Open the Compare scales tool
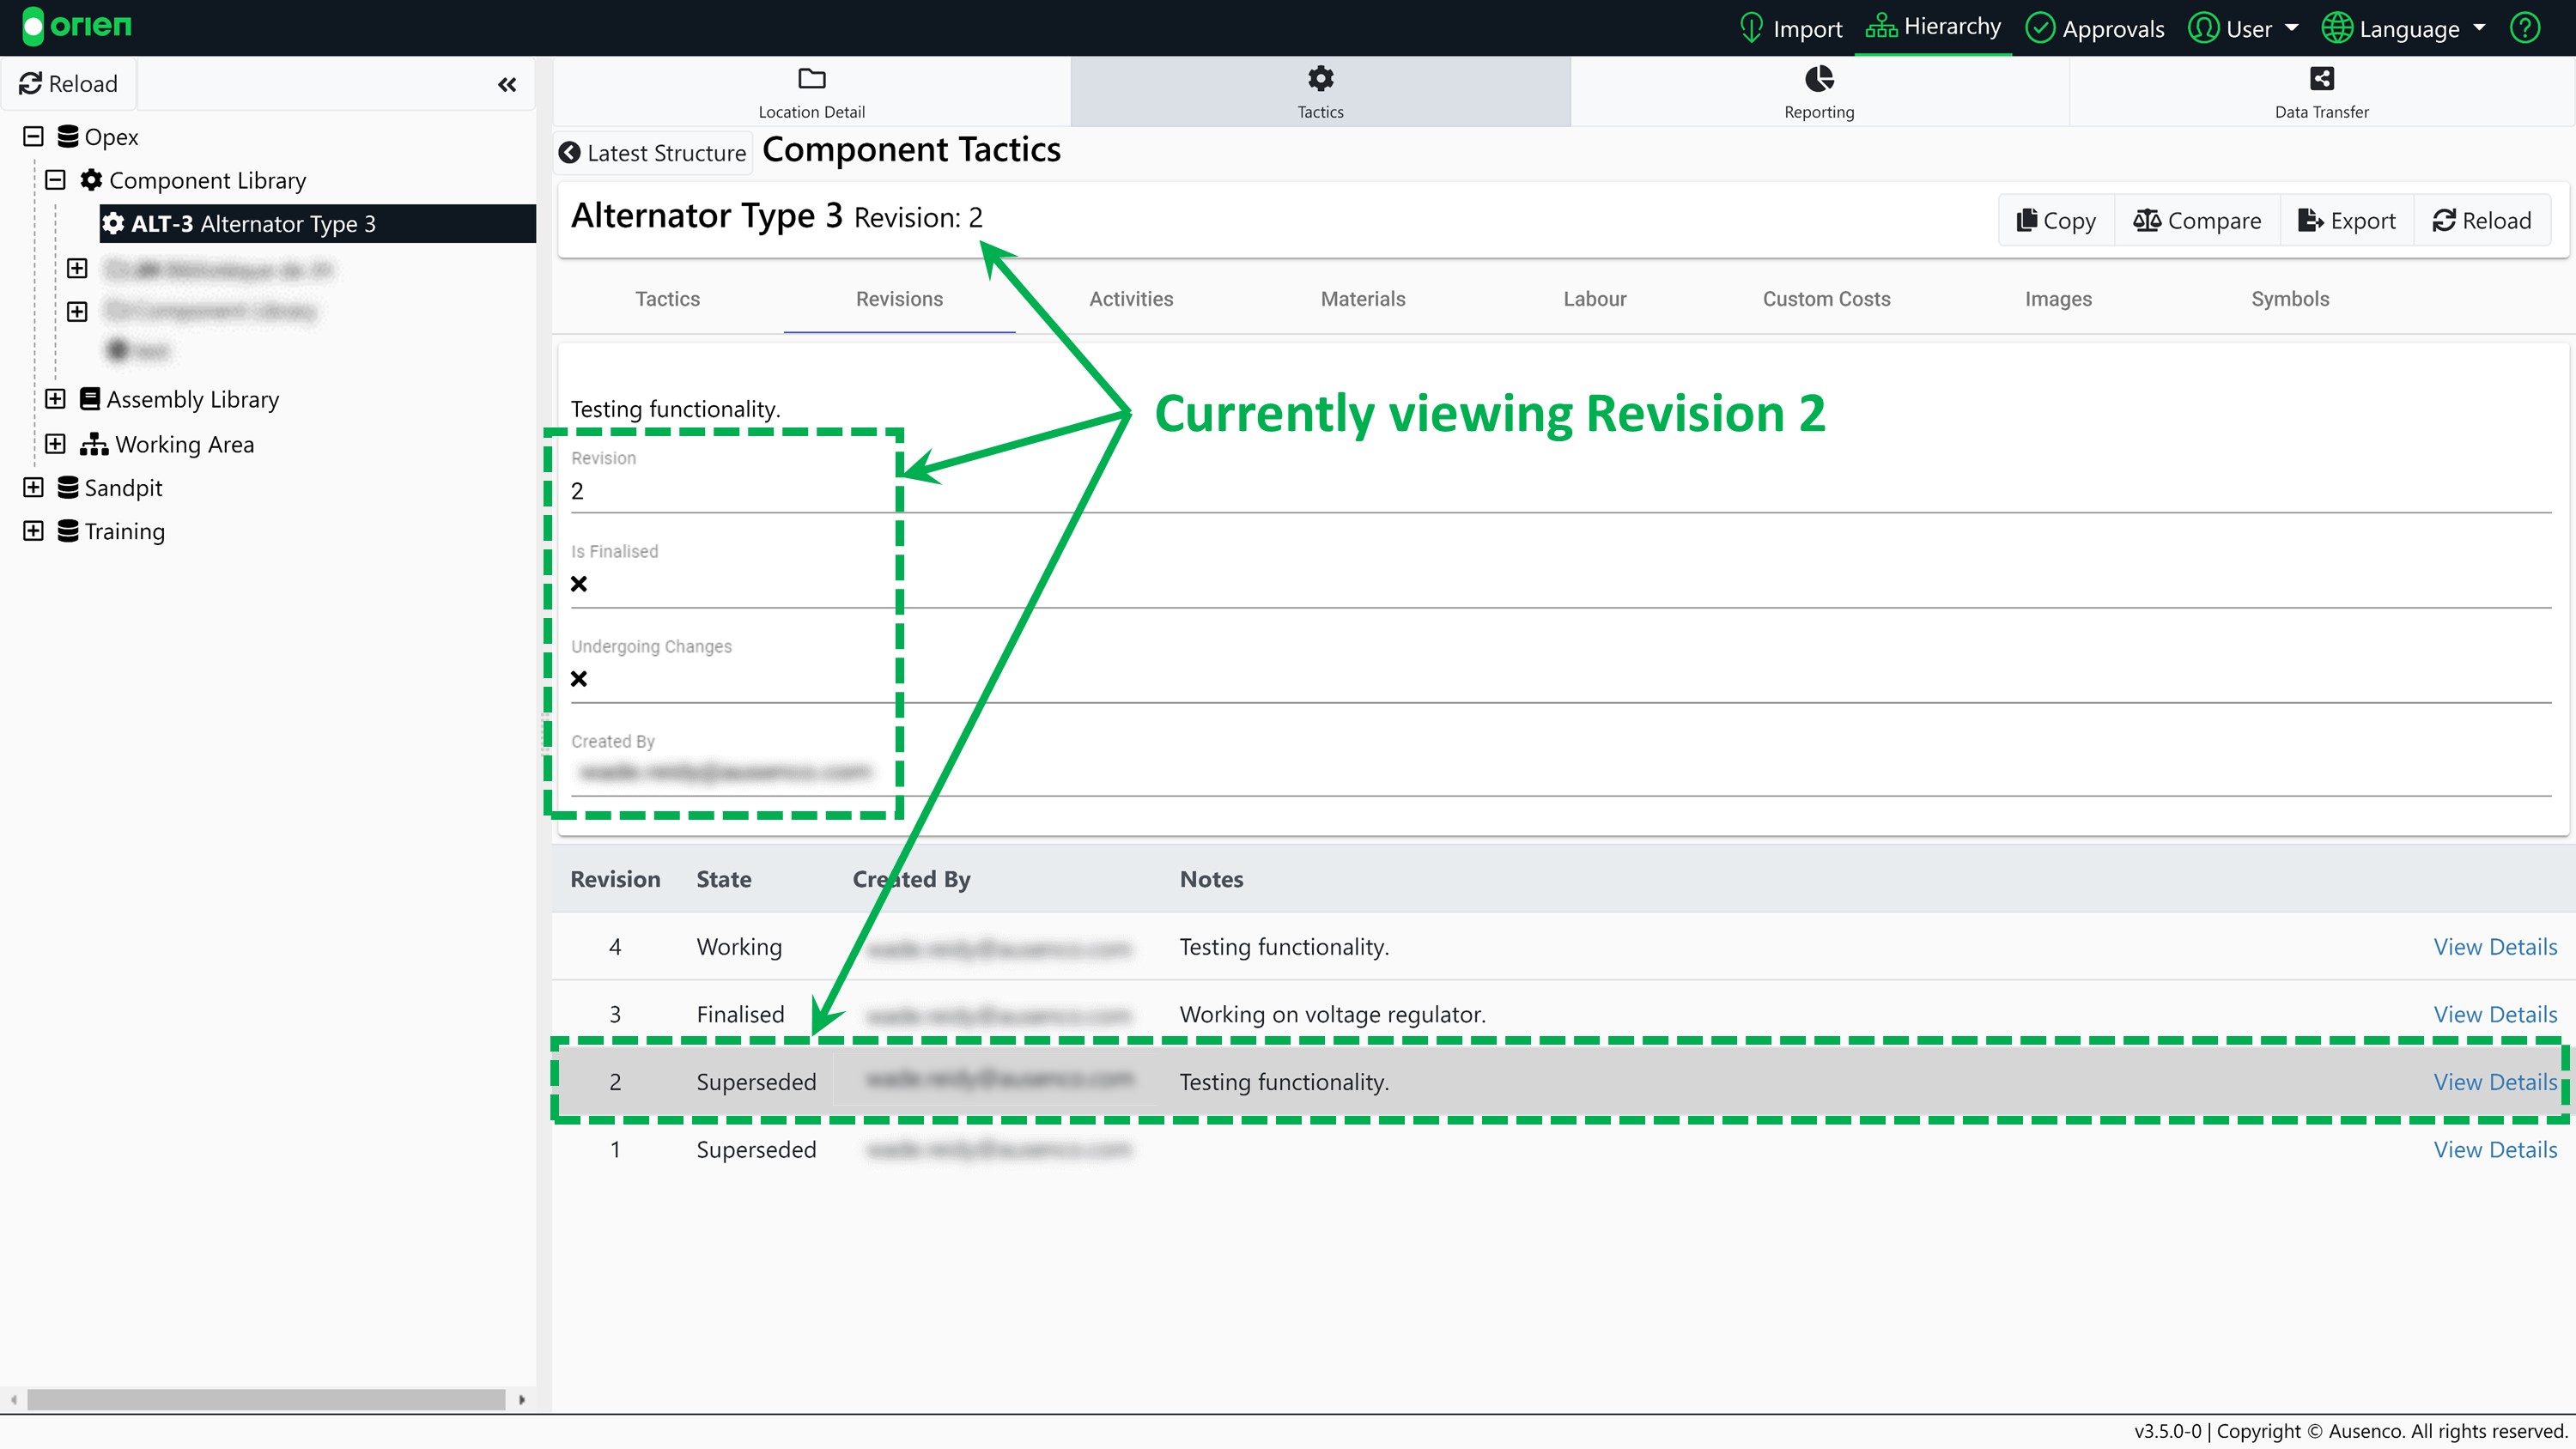The image size is (2576, 1449). [2197, 220]
